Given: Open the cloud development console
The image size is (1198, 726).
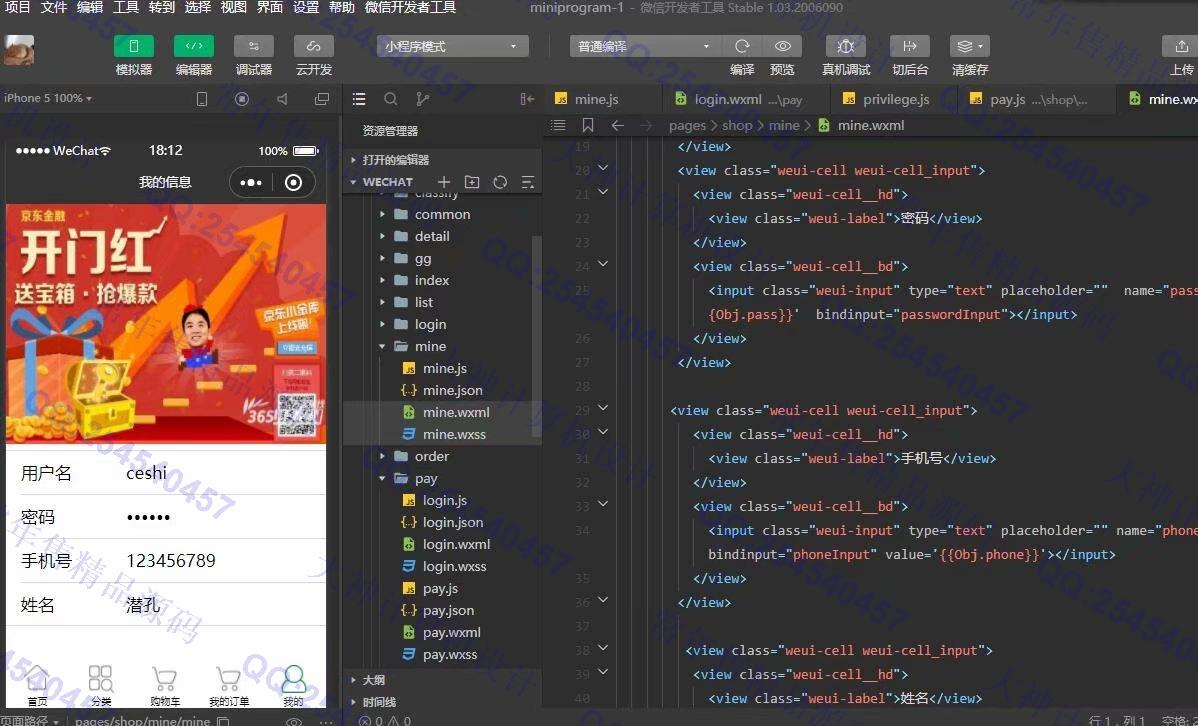Looking at the screenshot, I should 313,47.
